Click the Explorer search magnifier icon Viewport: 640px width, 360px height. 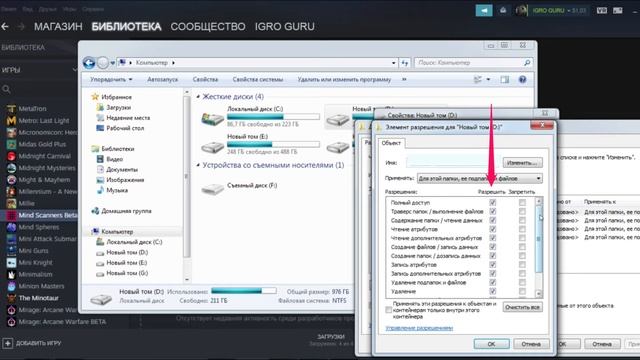point(527,63)
